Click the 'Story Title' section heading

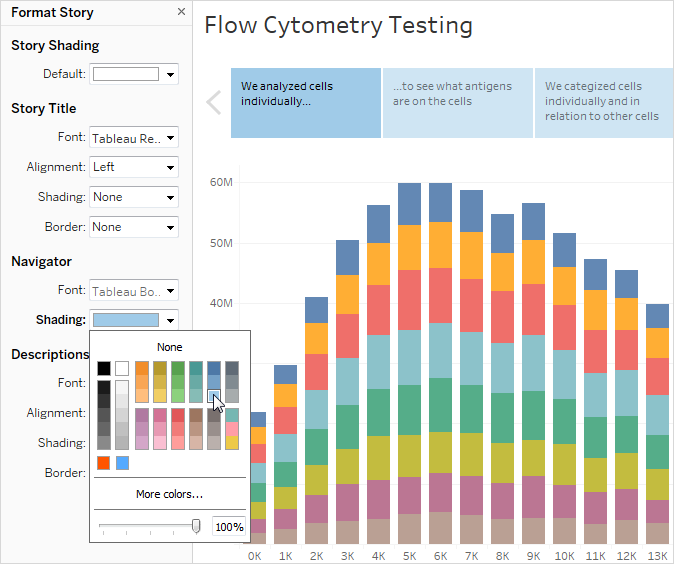43,108
